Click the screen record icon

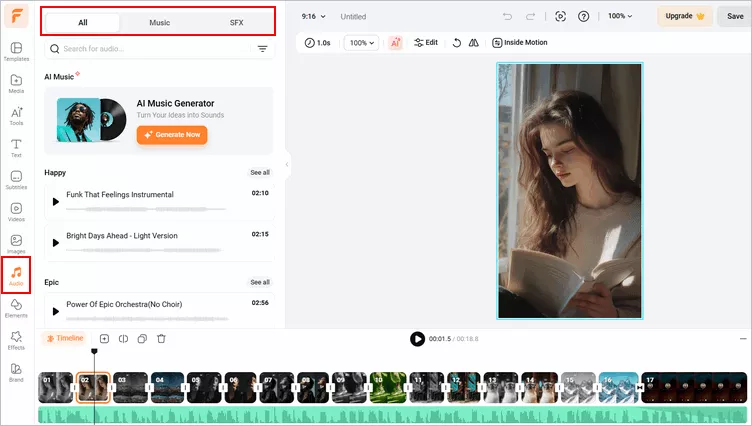(560, 16)
